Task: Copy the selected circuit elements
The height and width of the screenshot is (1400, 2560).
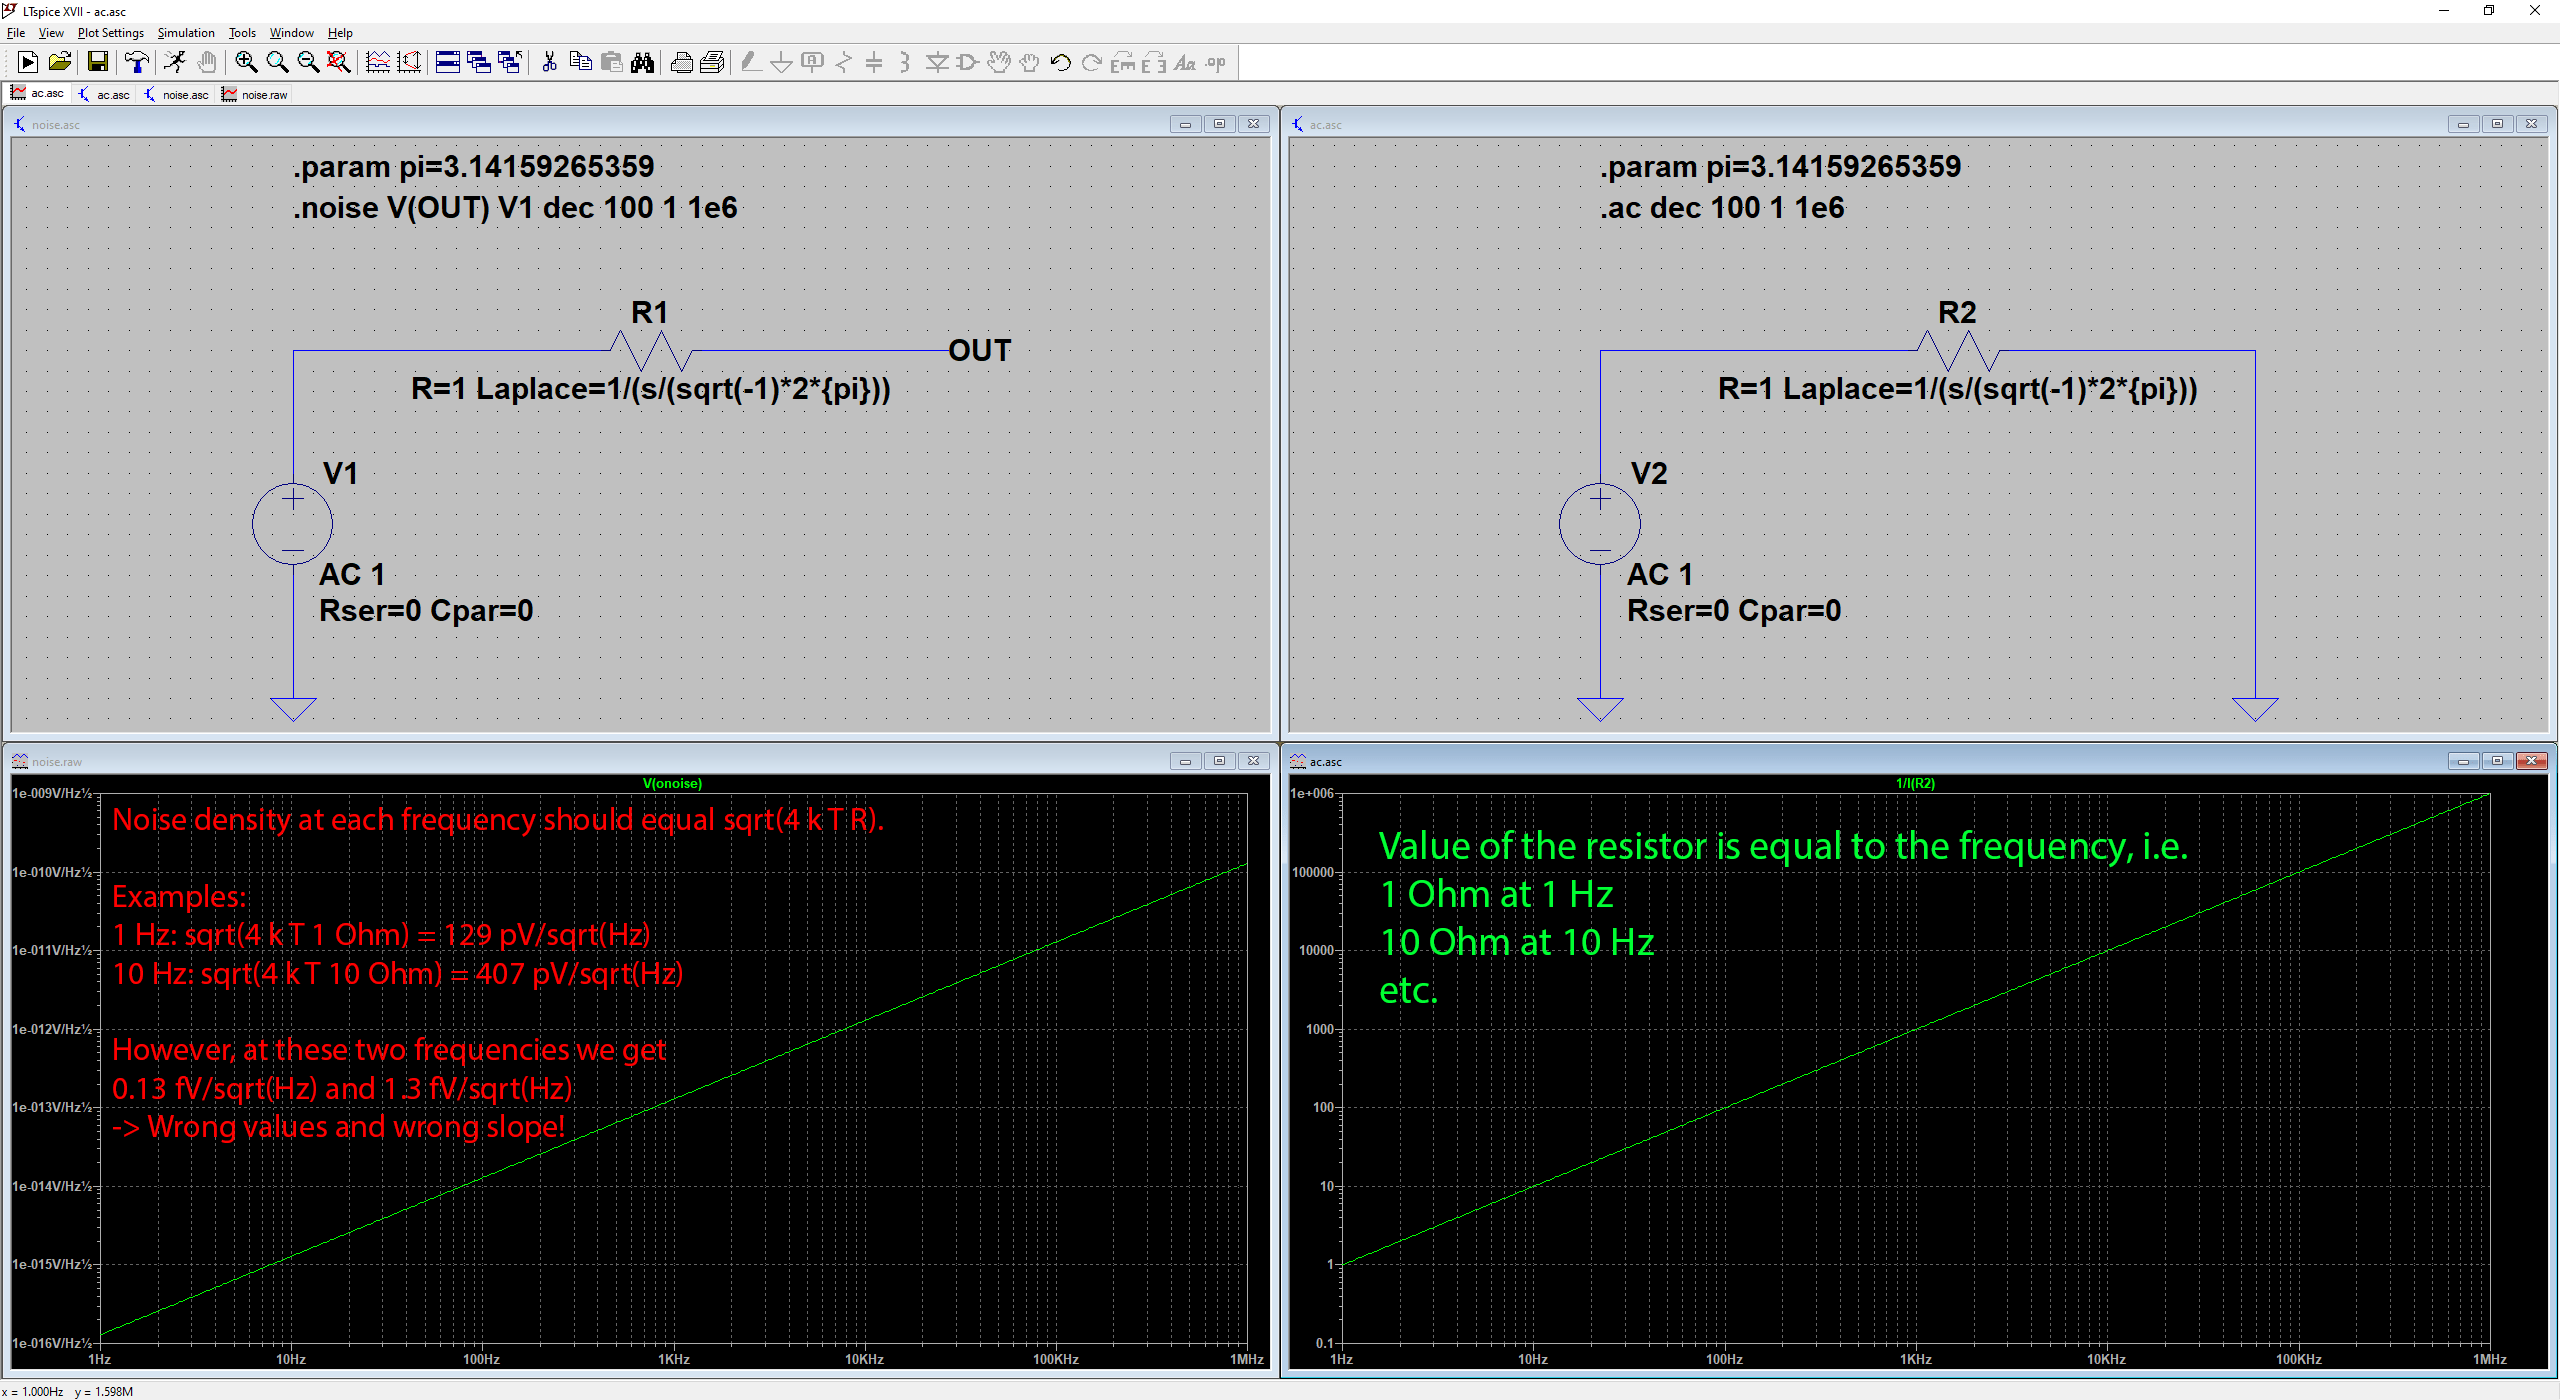Action: point(579,62)
